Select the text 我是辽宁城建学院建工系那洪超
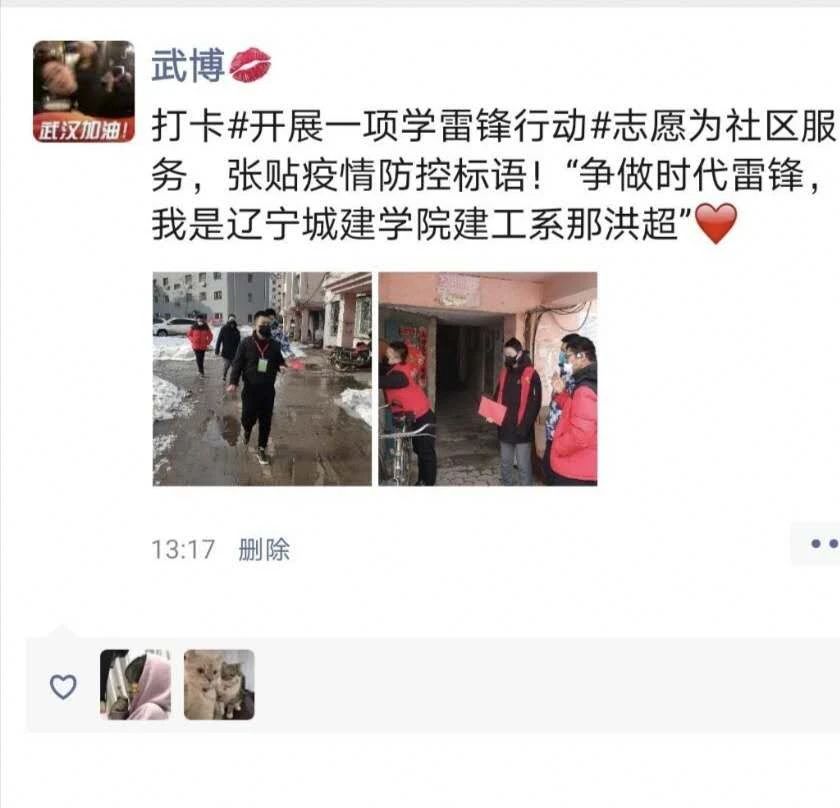The width and height of the screenshot is (840, 808). 415,223
